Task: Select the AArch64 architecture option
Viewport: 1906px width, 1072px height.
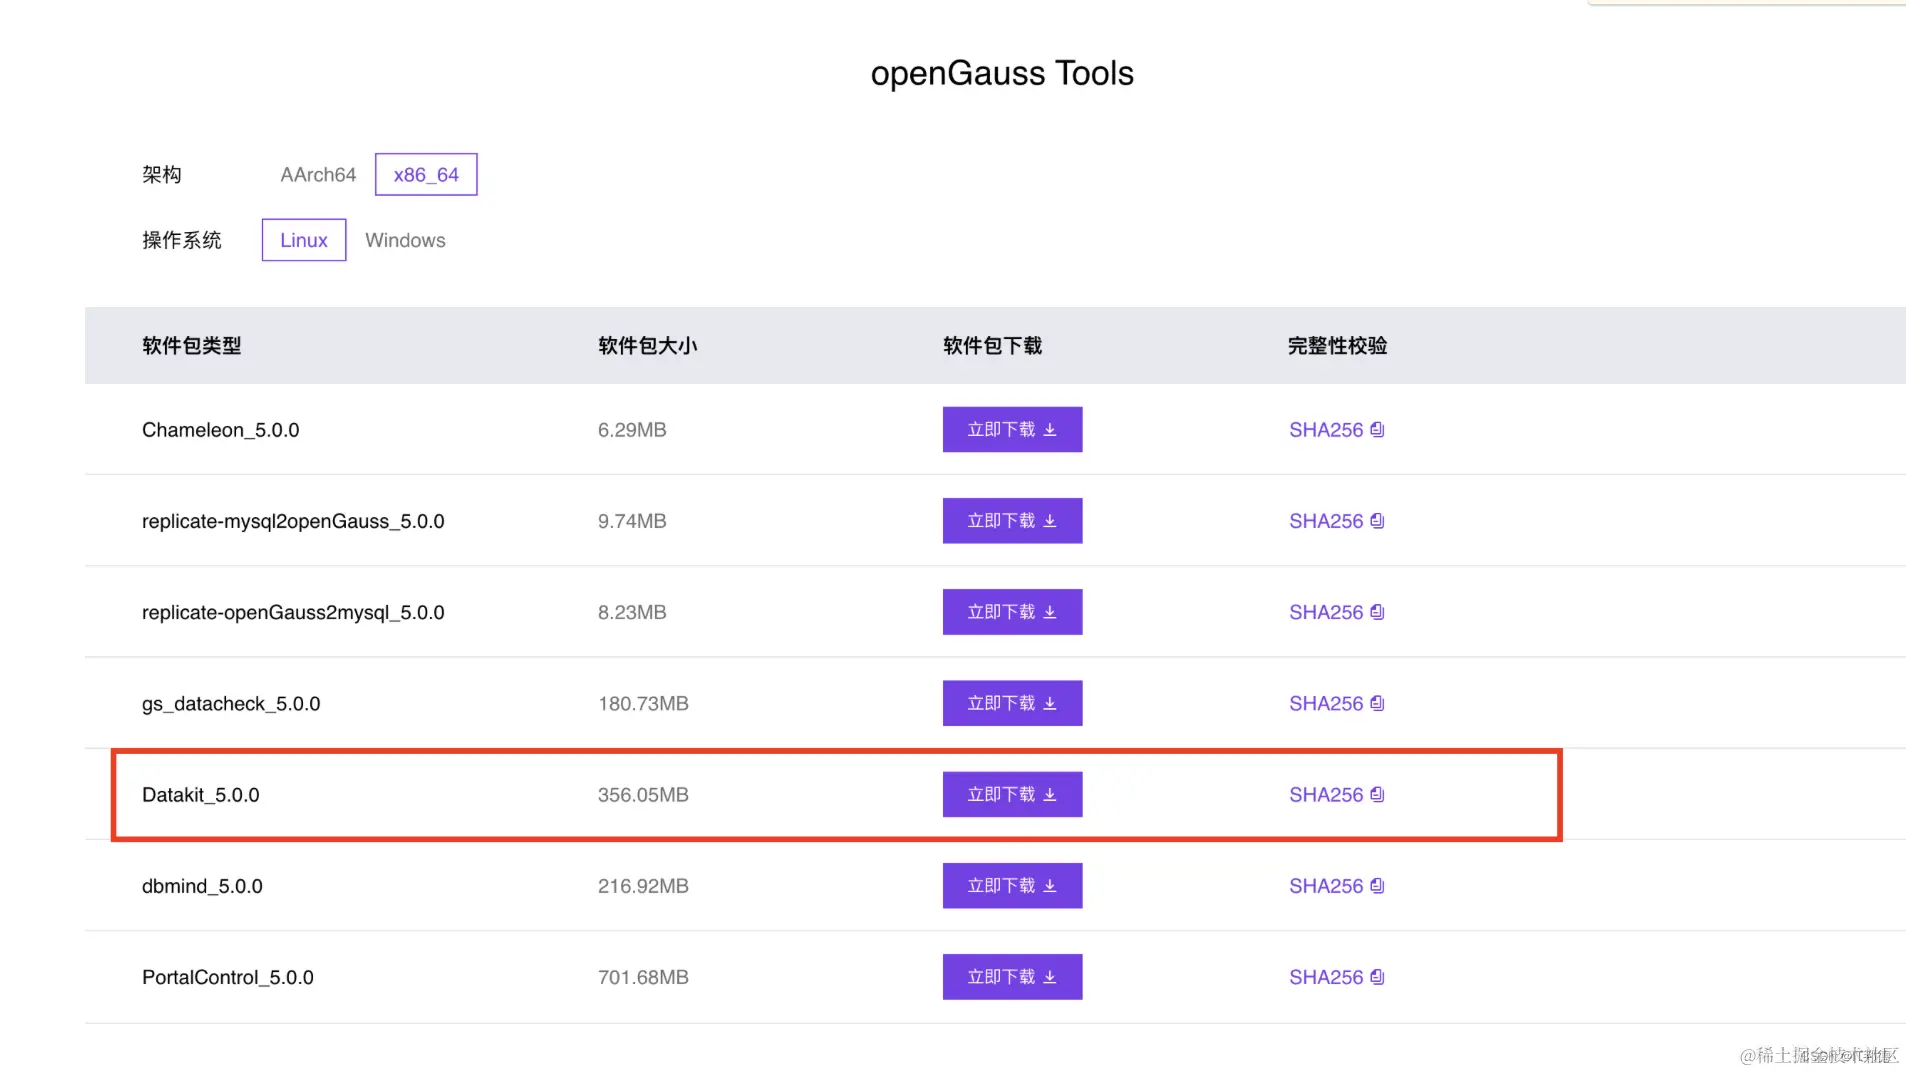Action: 318,175
